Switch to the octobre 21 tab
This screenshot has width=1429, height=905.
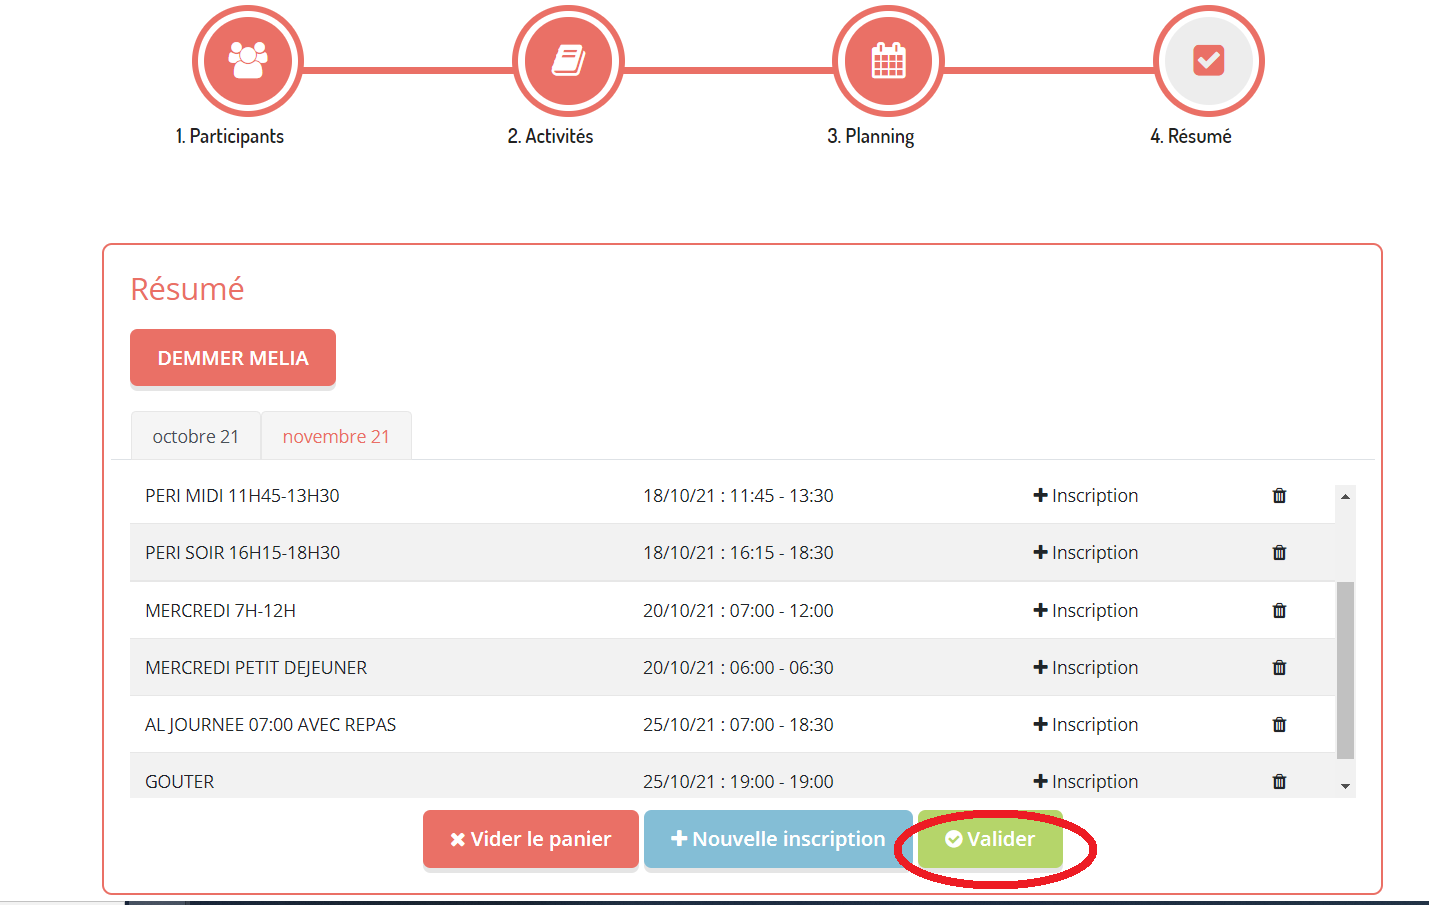(x=196, y=437)
